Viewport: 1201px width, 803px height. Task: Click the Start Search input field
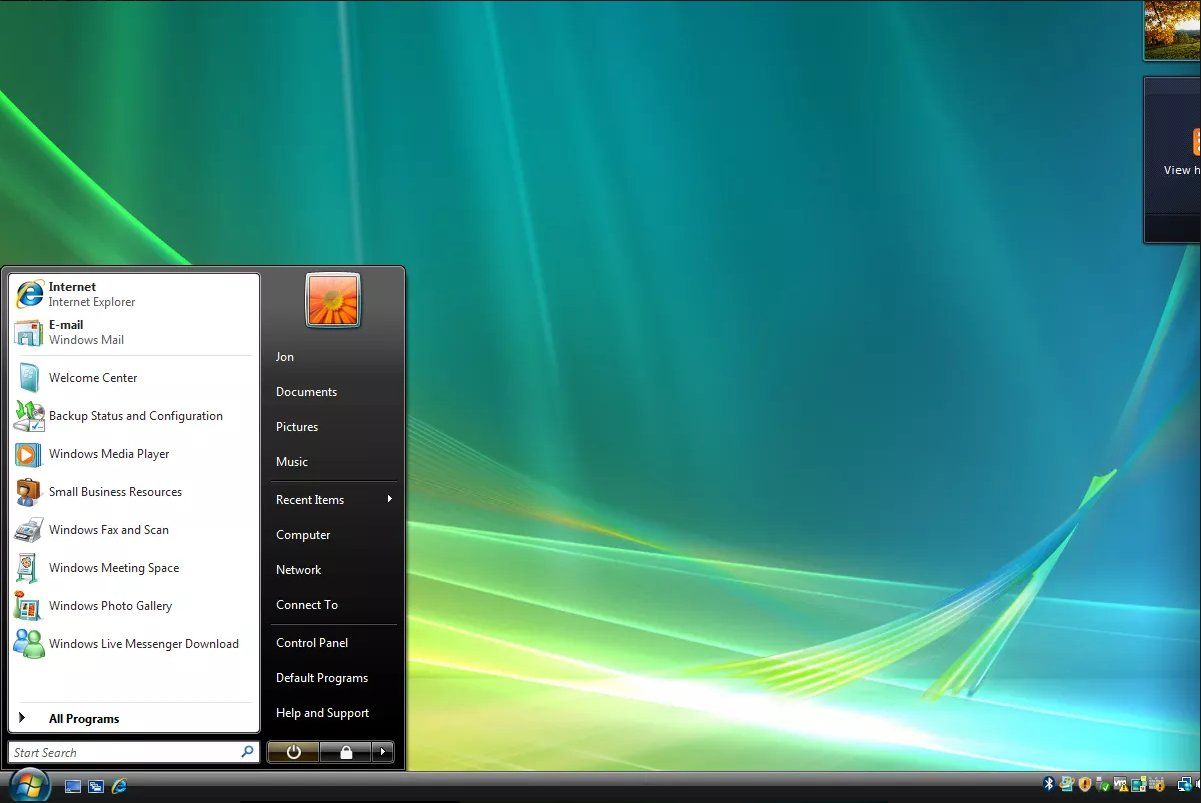[x=125, y=753]
